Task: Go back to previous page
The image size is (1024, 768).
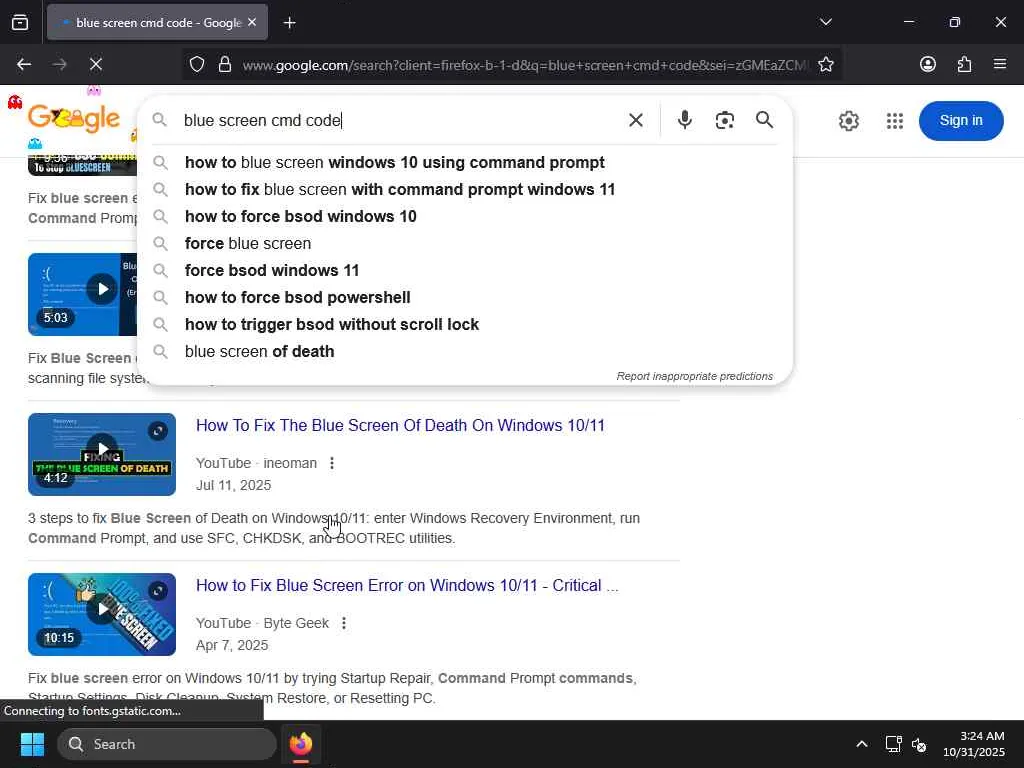Action: coord(24,64)
